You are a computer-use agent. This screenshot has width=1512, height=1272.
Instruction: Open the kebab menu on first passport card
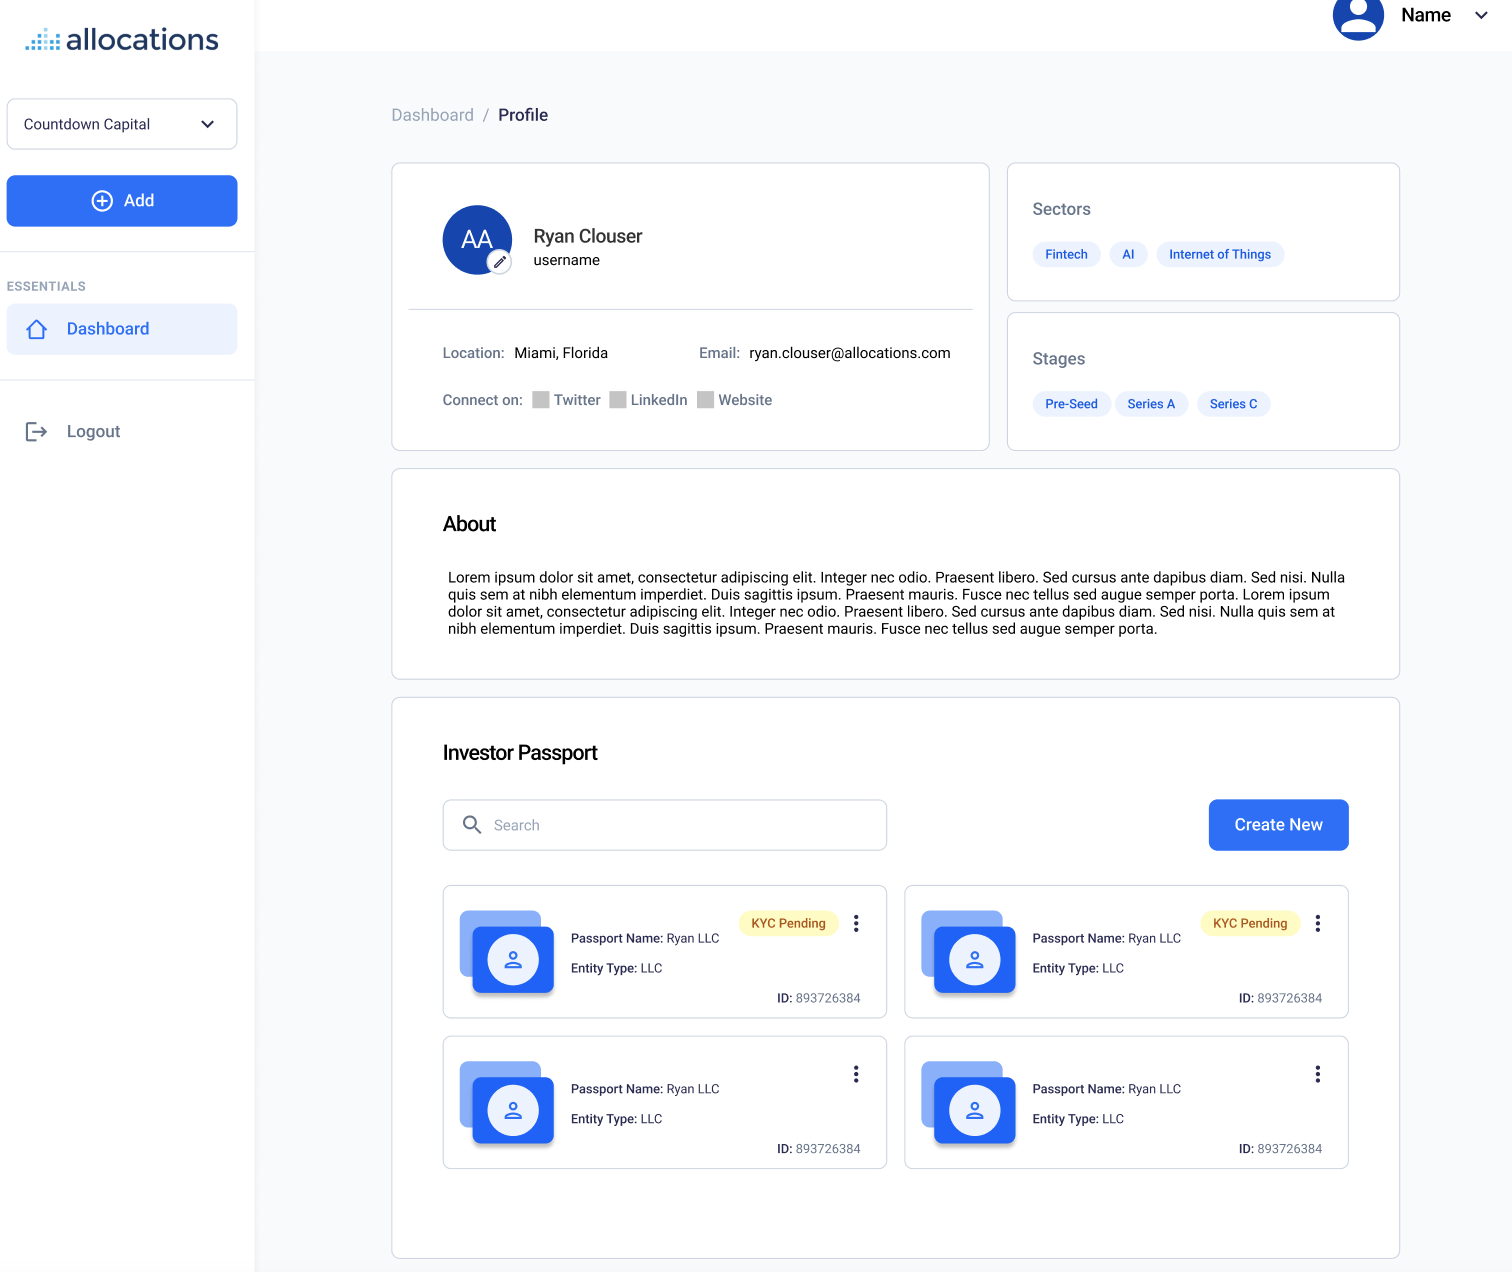pyautogui.click(x=856, y=923)
